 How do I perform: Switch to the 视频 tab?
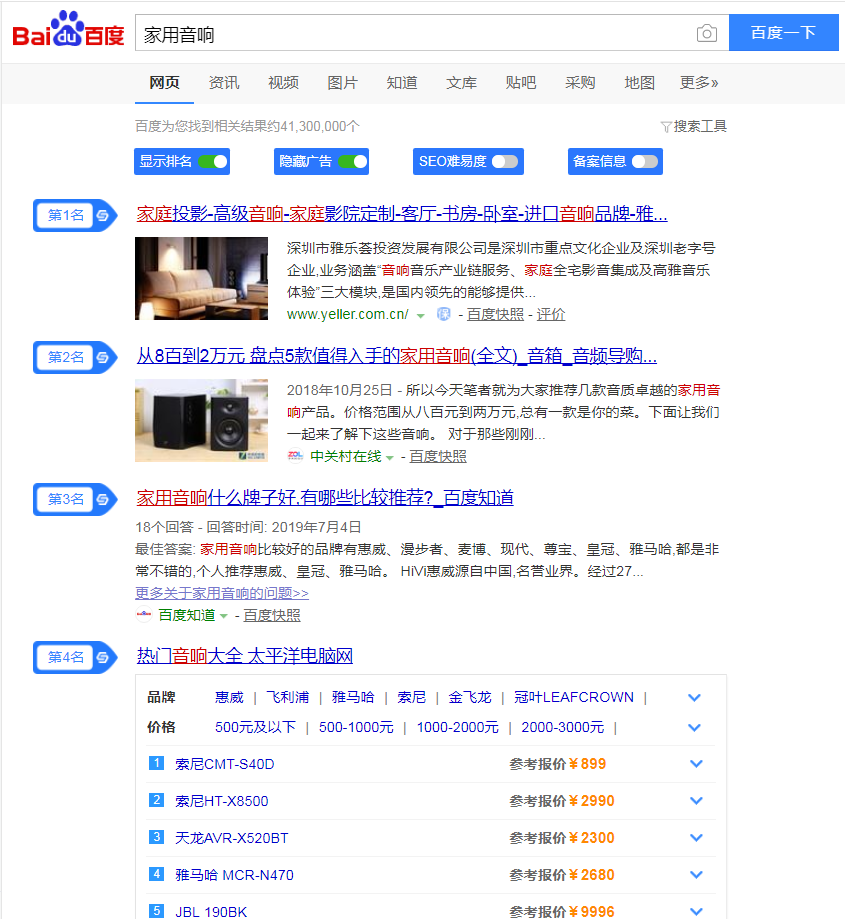[x=283, y=83]
